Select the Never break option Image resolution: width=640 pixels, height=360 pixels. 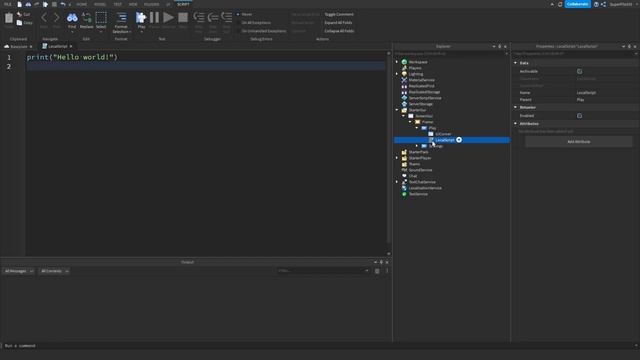(x=244, y=14)
